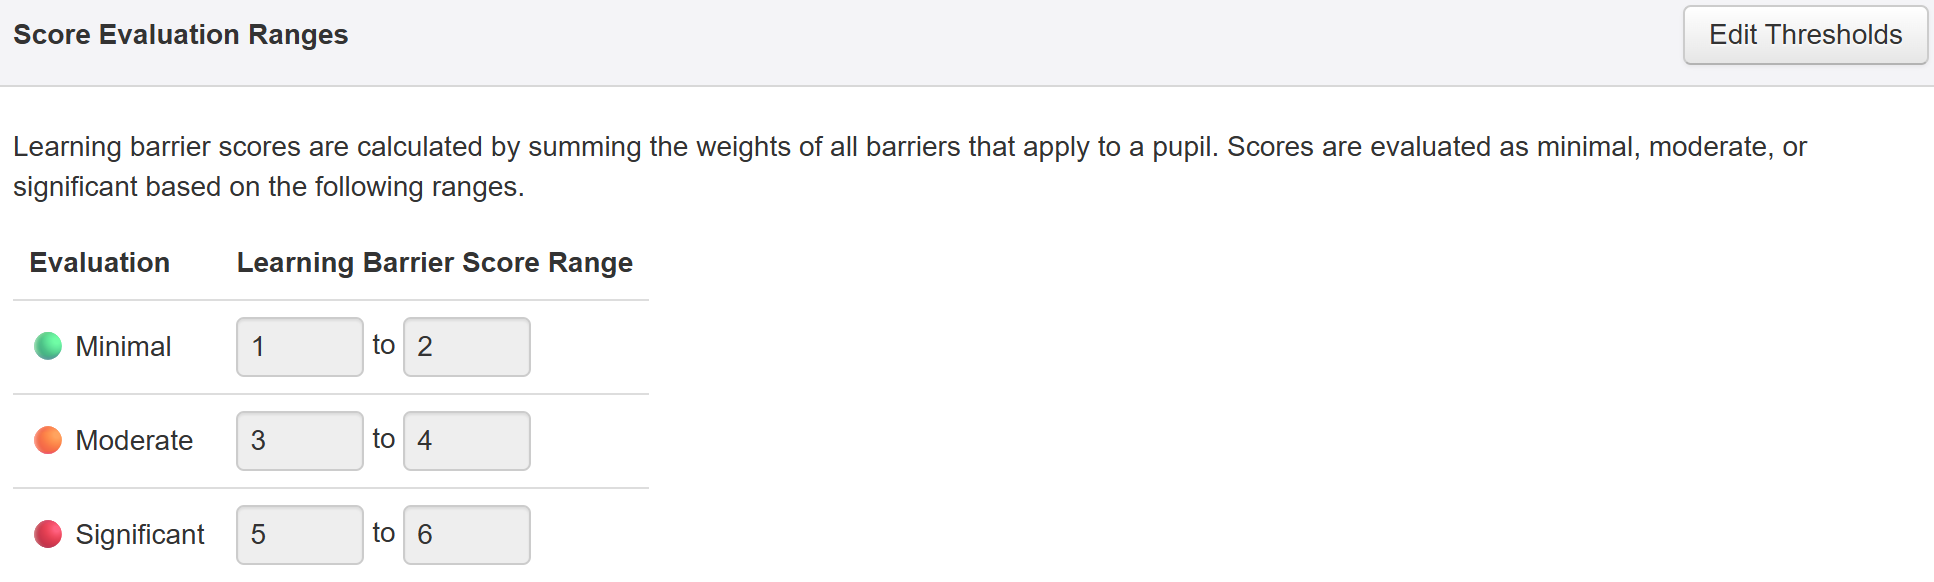Viewport: 1934px width, 582px height.
Task: Click the green Minimal status dot
Action: pos(48,346)
